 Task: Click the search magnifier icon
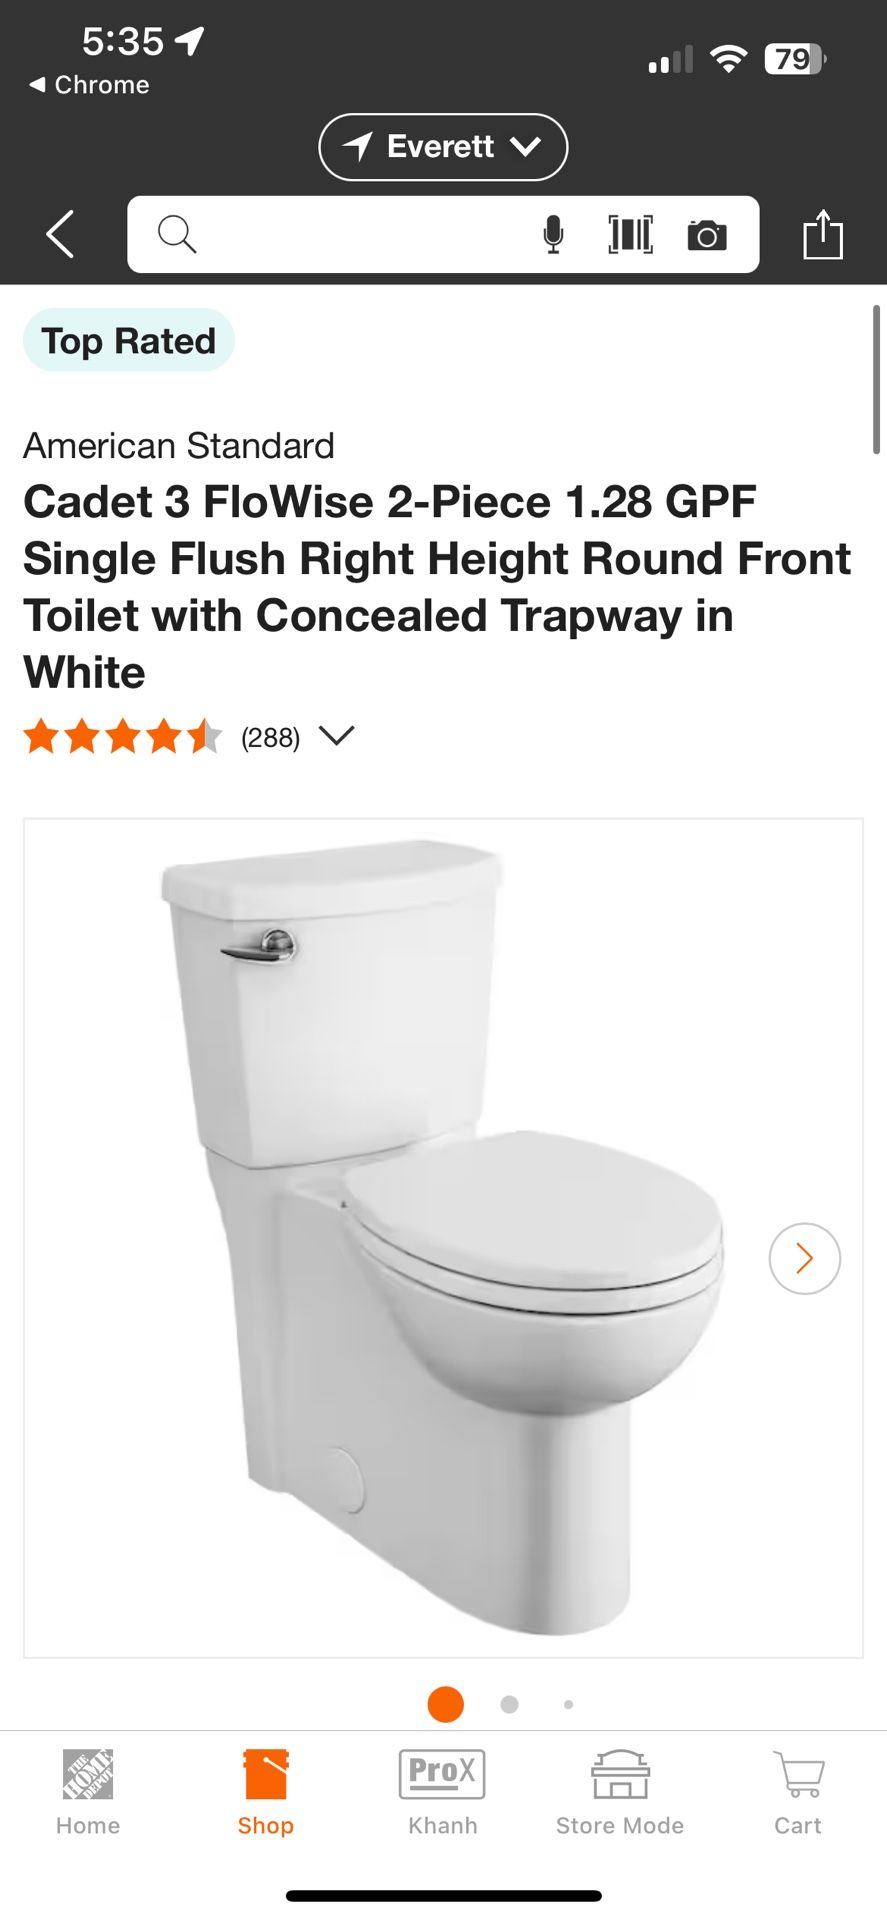click(177, 235)
